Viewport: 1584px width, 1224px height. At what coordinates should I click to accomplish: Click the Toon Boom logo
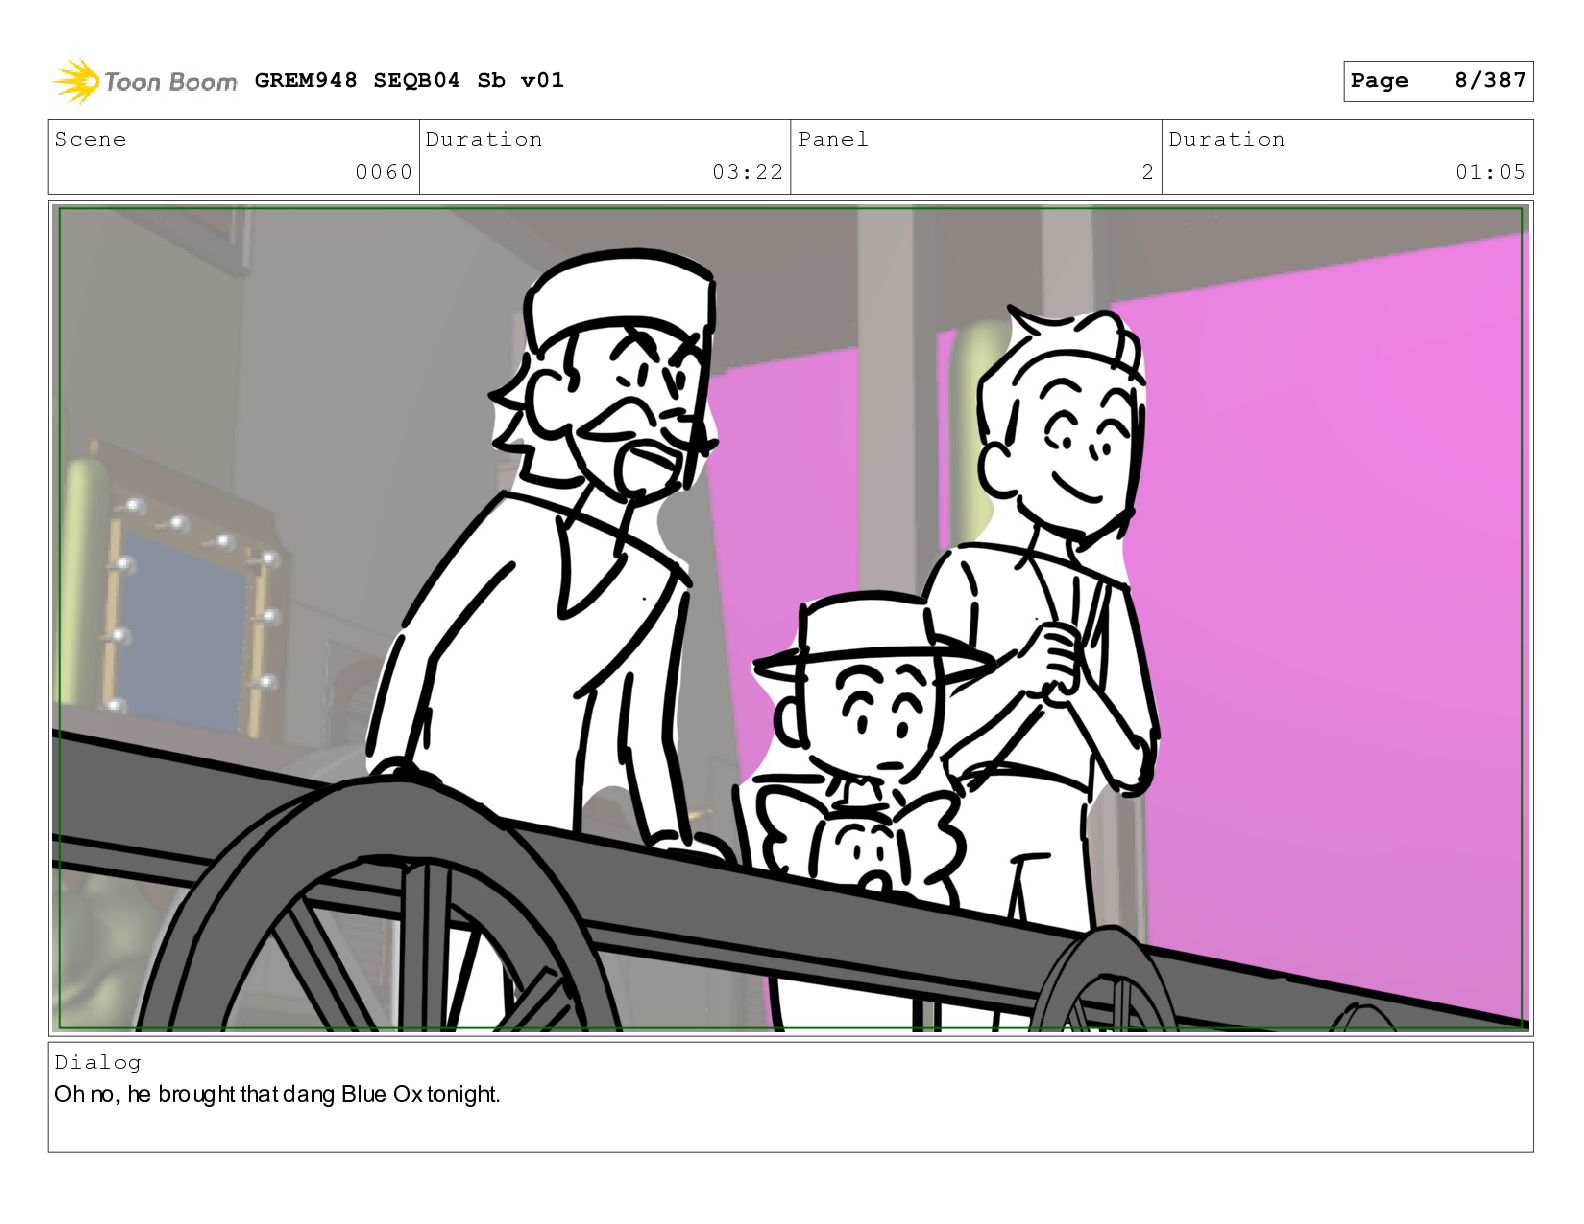coord(145,81)
